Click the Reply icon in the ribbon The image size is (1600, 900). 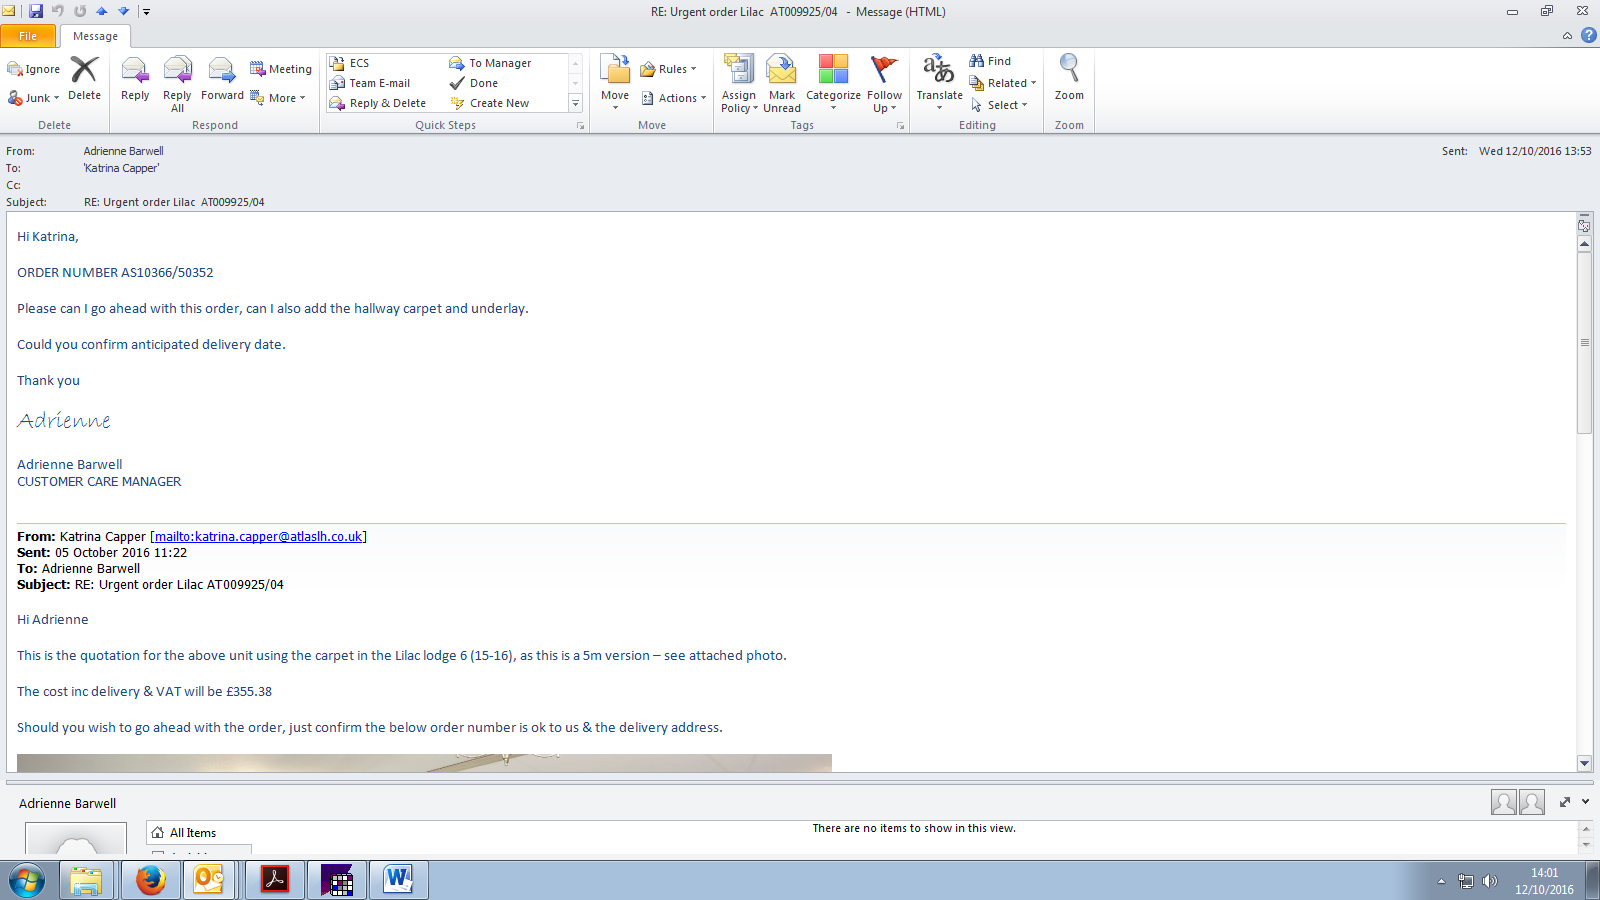point(135,80)
